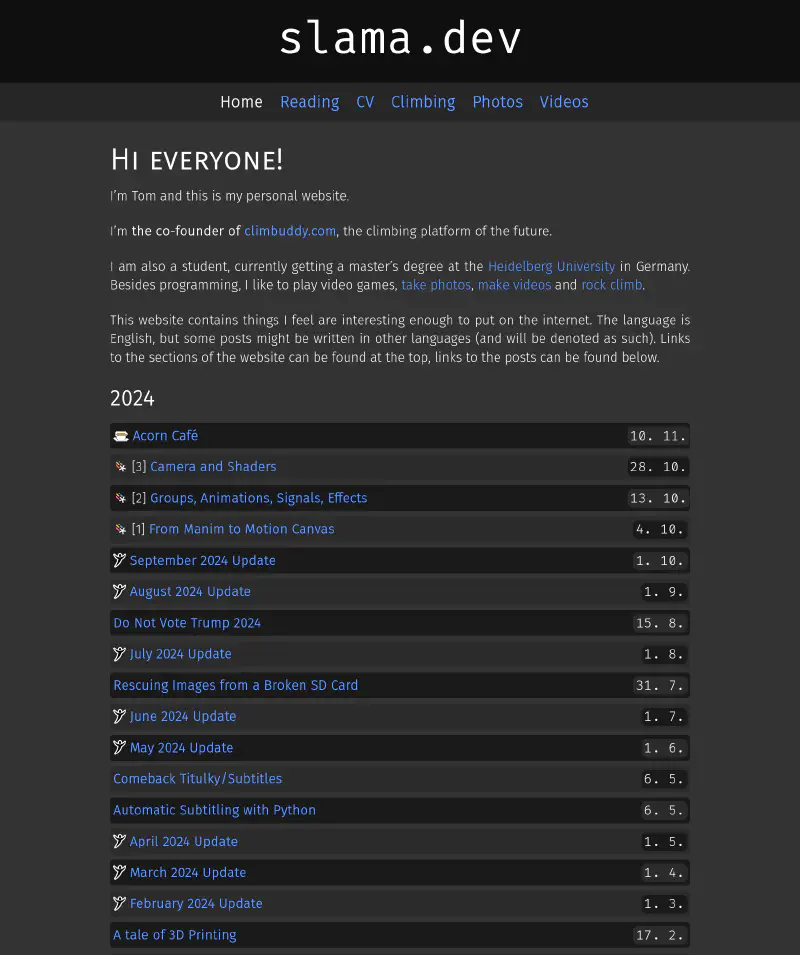Click the coffee cup icon beside Acorn Café
The height and width of the screenshot is (955, 800).
click(x=121, y=436)
